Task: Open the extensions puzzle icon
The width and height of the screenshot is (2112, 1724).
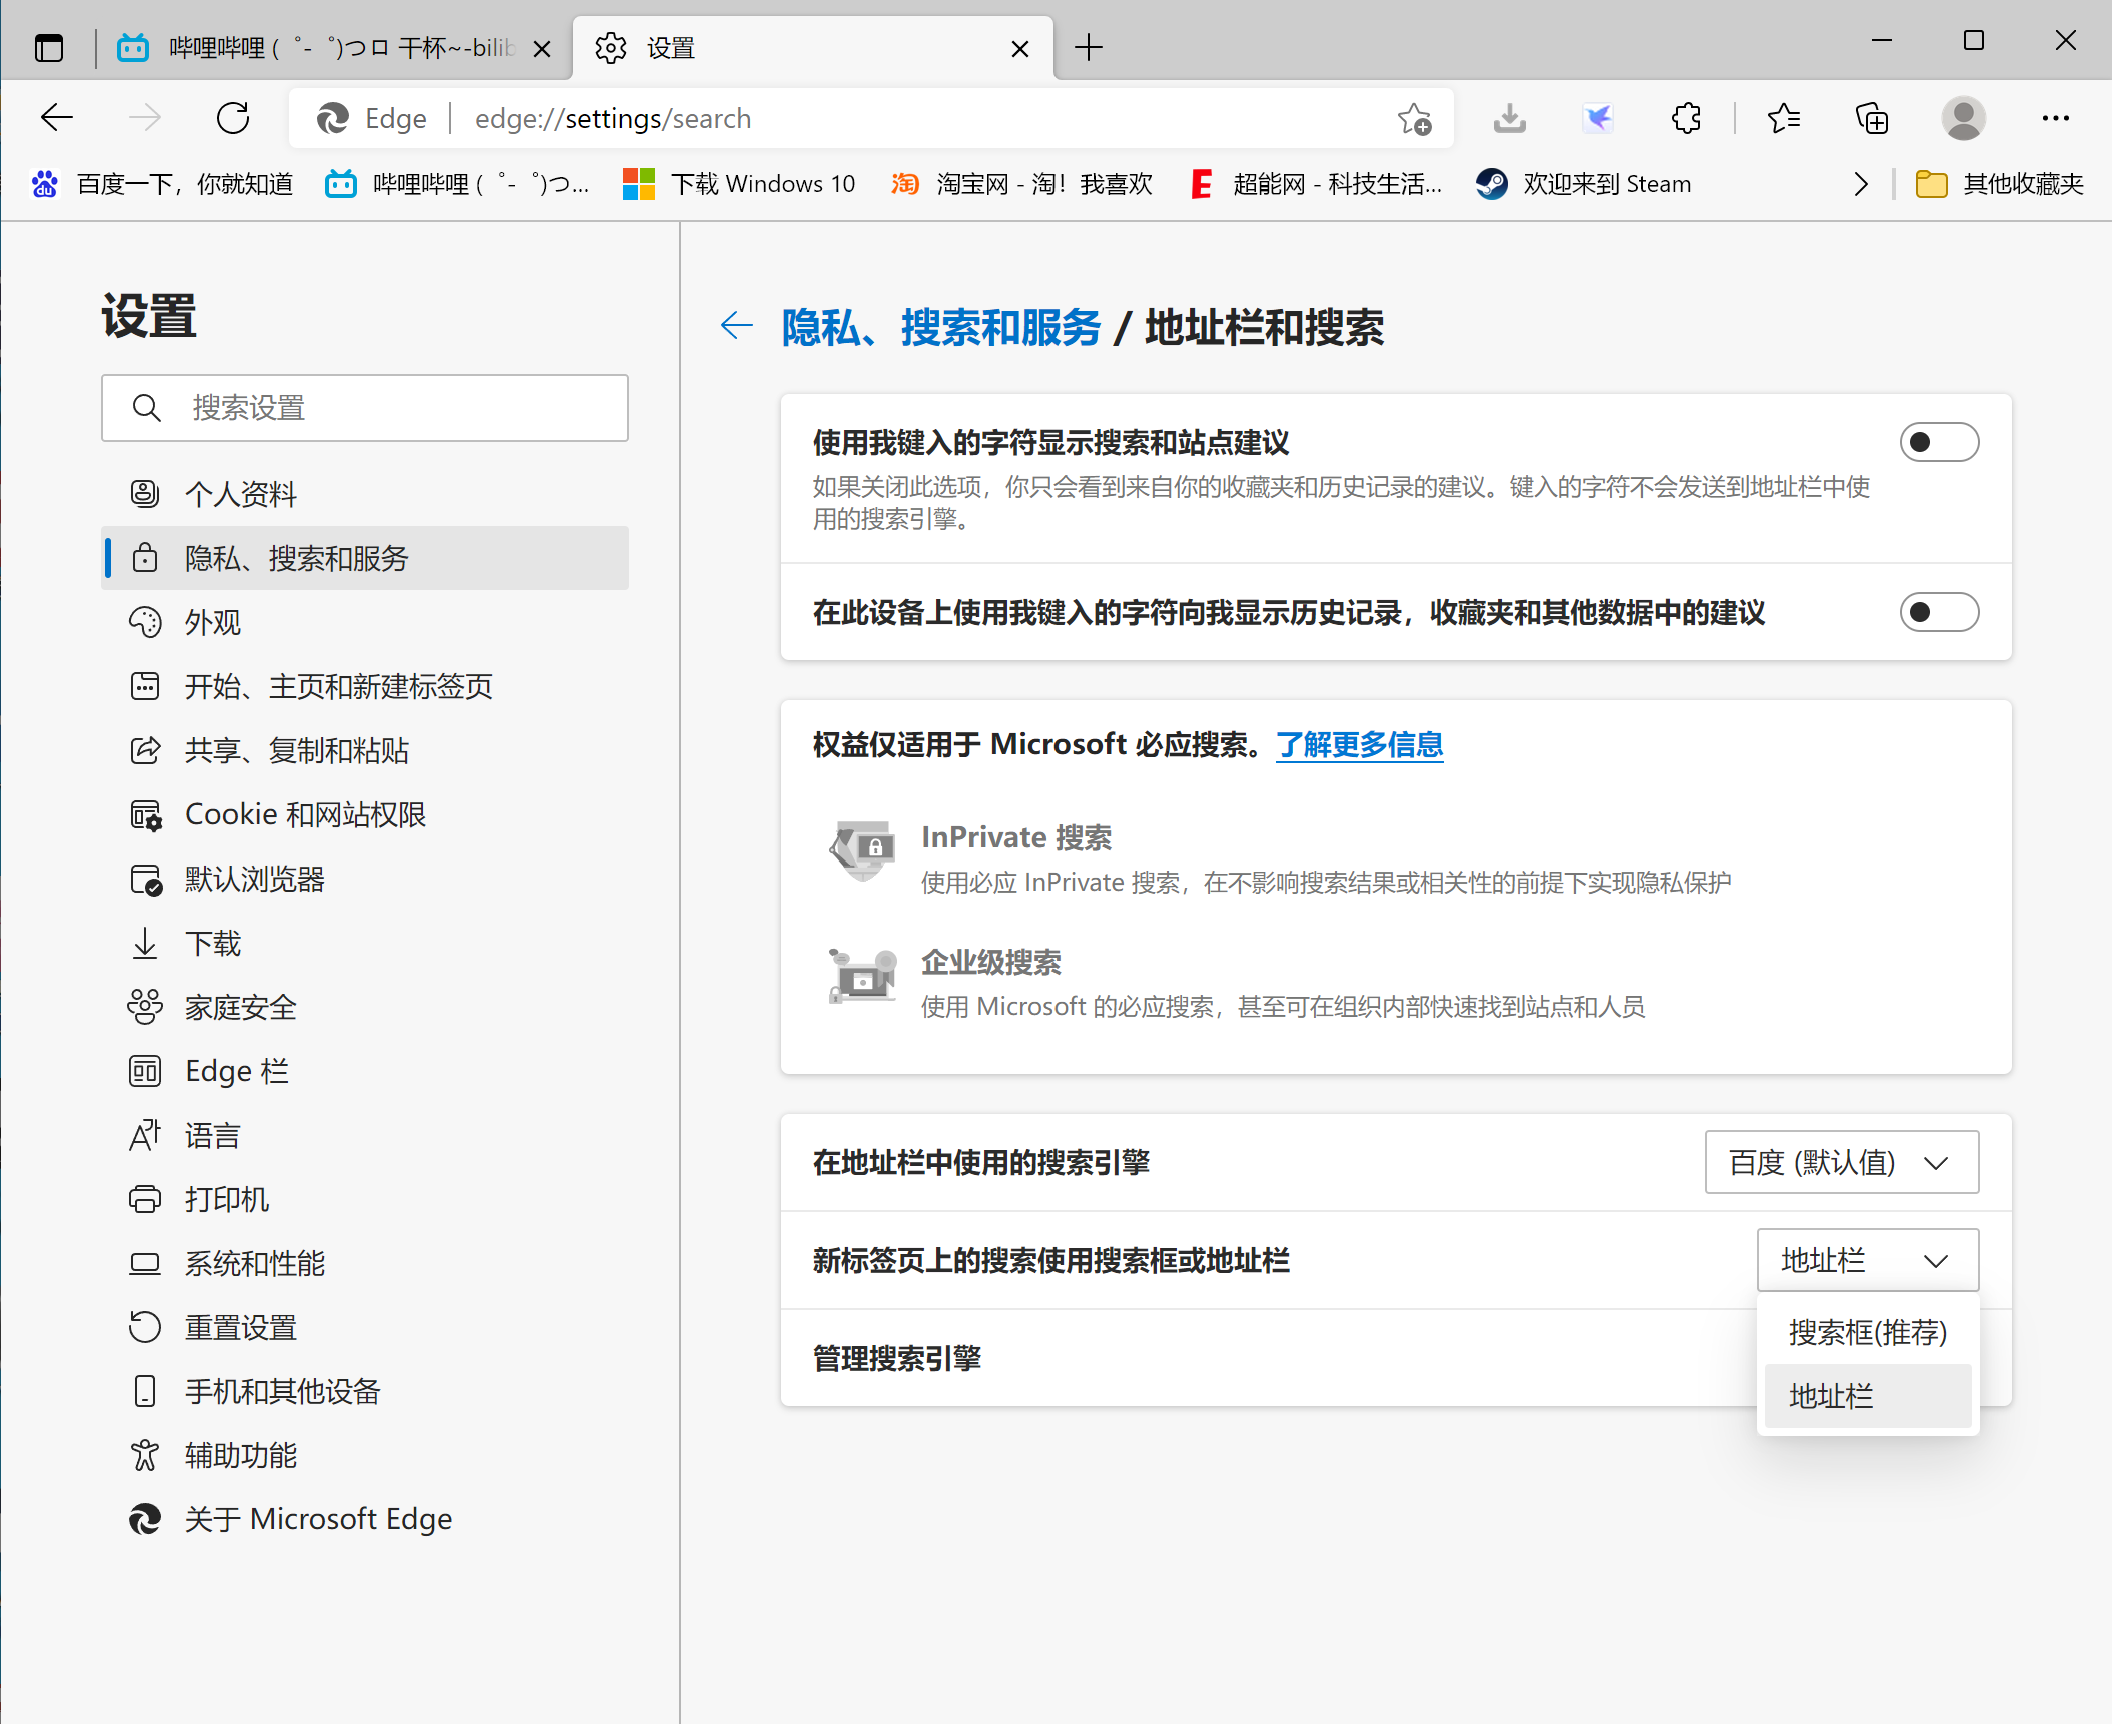Action: coord(1686,119)
